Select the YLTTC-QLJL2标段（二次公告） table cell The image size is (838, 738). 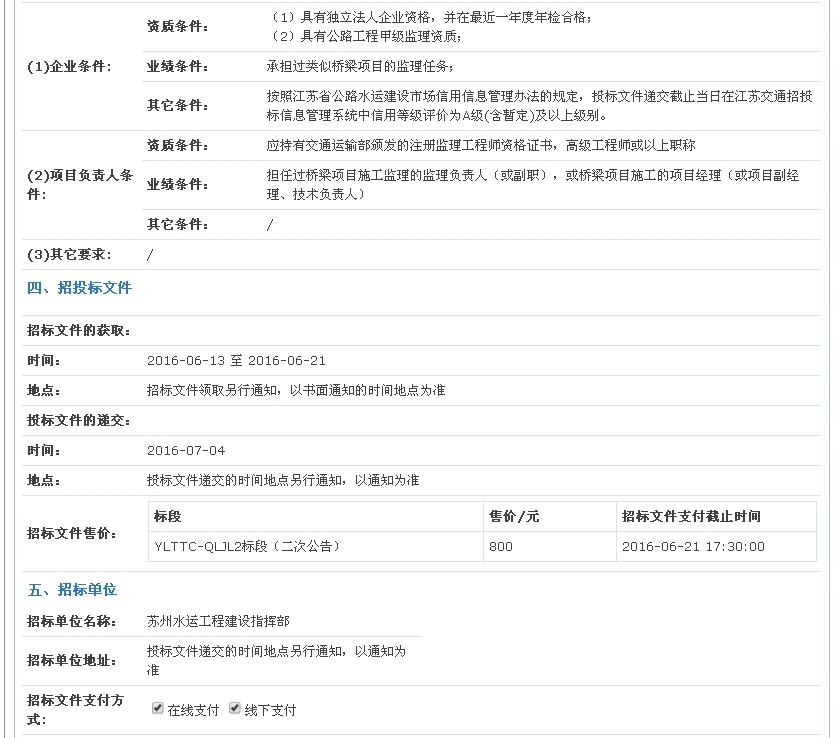(247, 546)
